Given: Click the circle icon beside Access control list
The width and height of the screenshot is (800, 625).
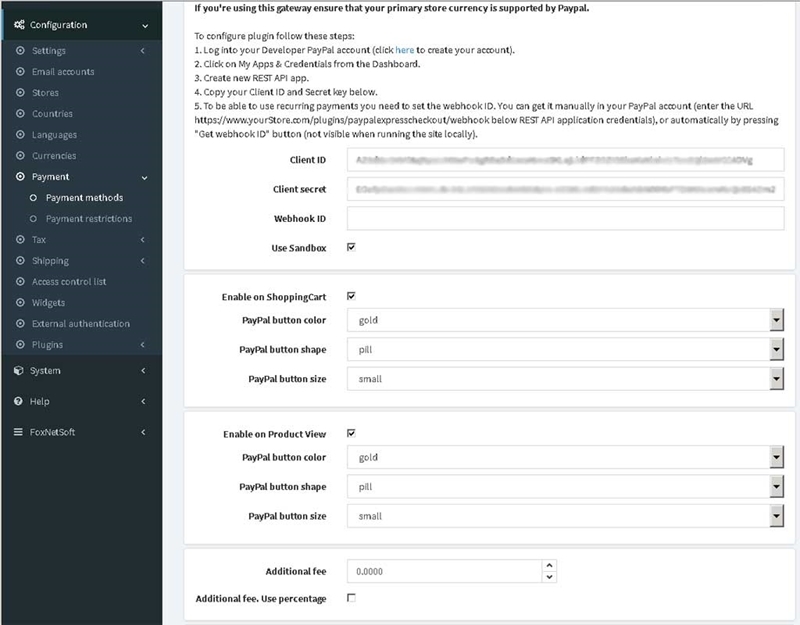Looking at the screenshot, I should tap(20, 281).
